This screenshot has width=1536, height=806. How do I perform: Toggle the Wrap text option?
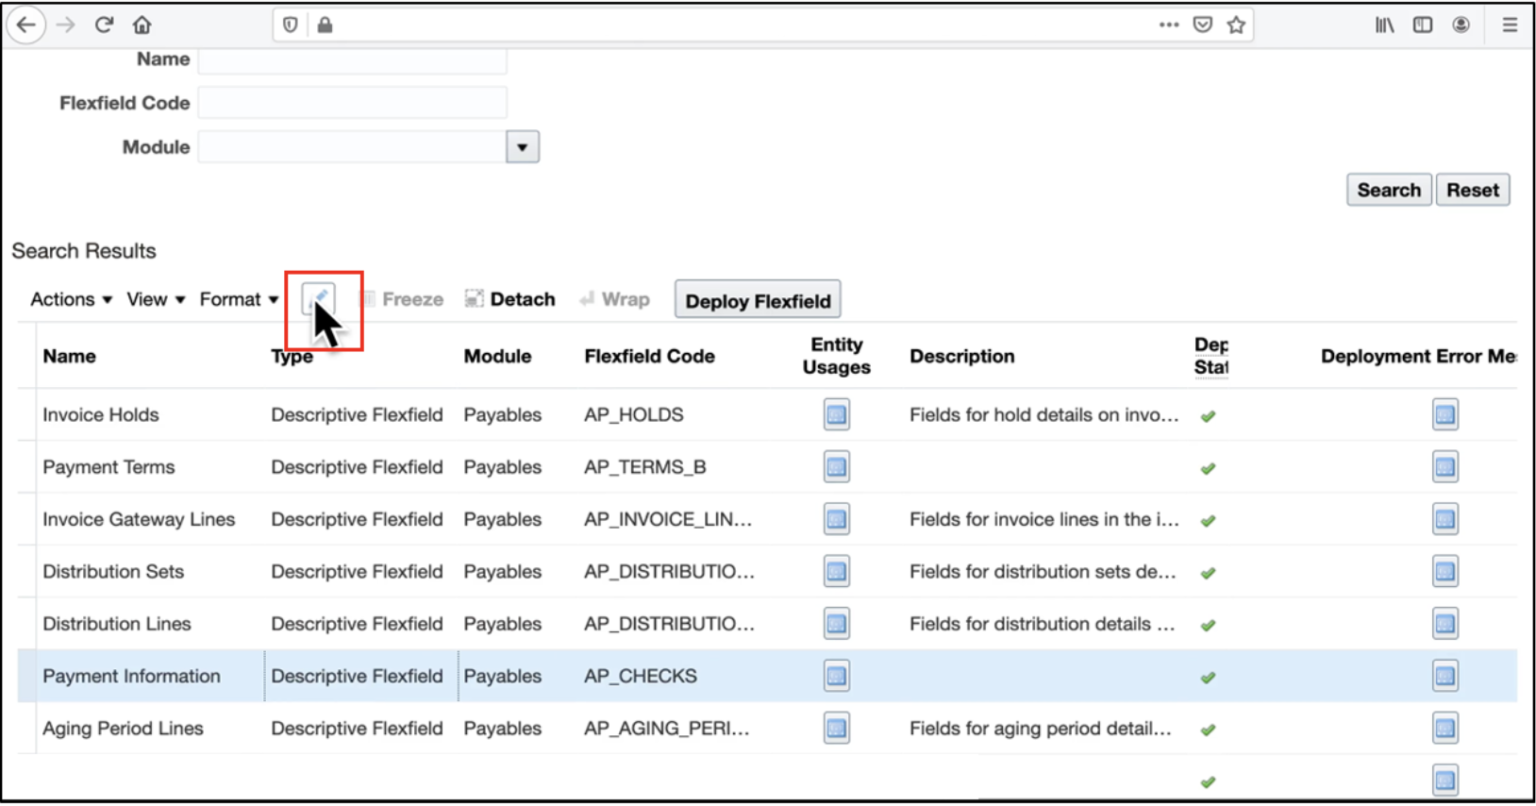[x=612, y=299]
